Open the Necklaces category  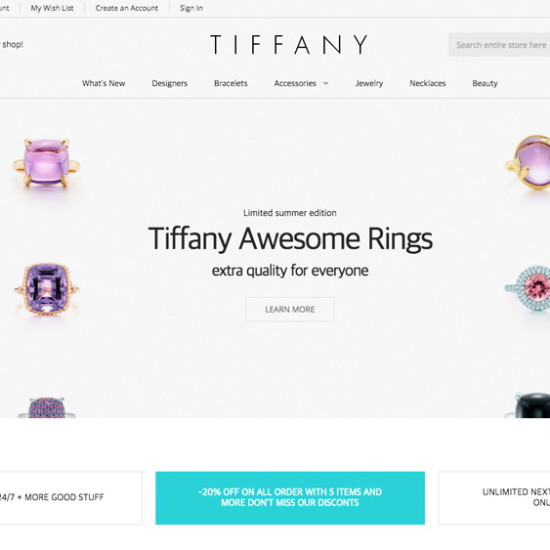[x=428, y=83]
